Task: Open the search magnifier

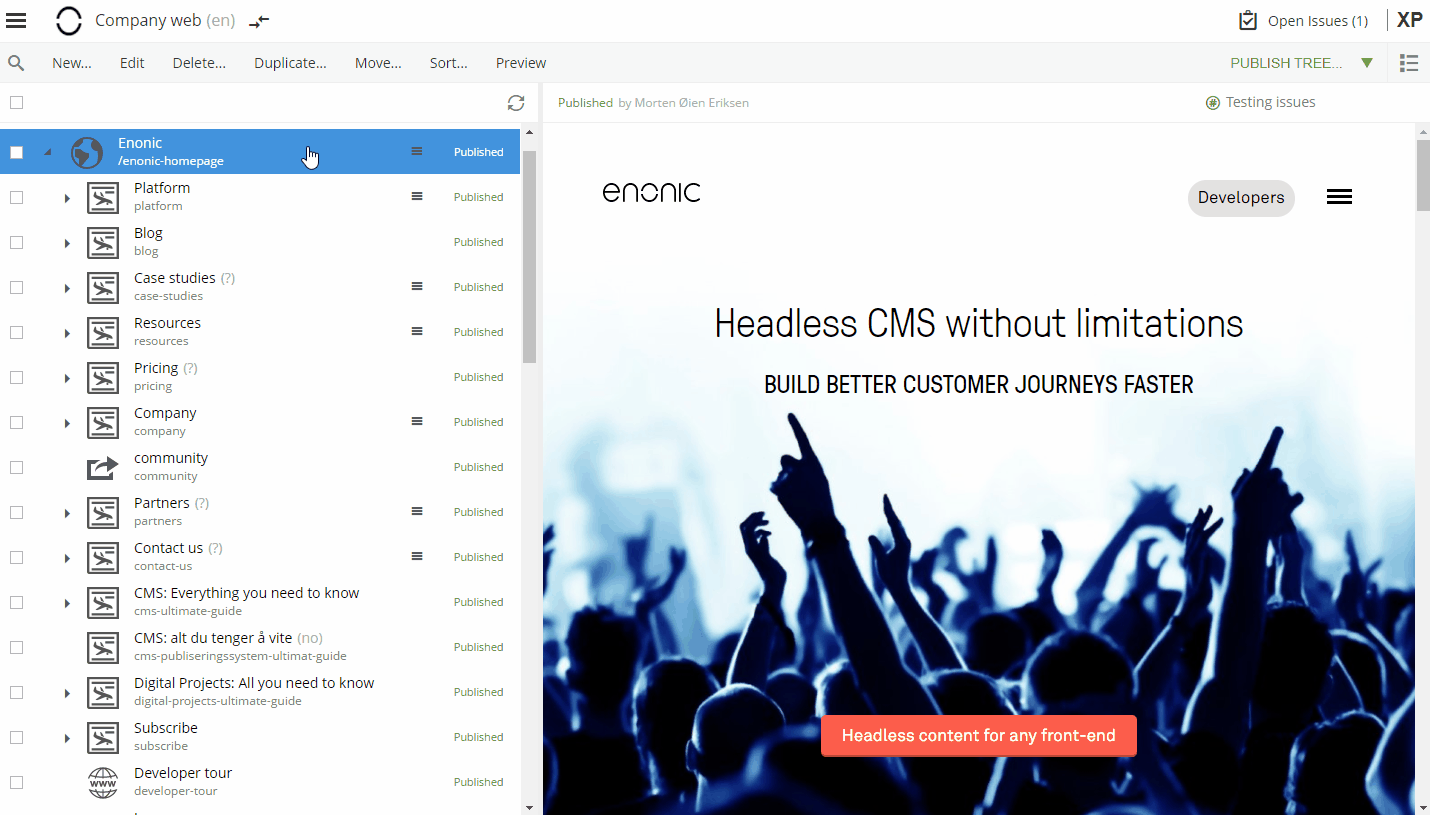Action: (x=16, y=63)
